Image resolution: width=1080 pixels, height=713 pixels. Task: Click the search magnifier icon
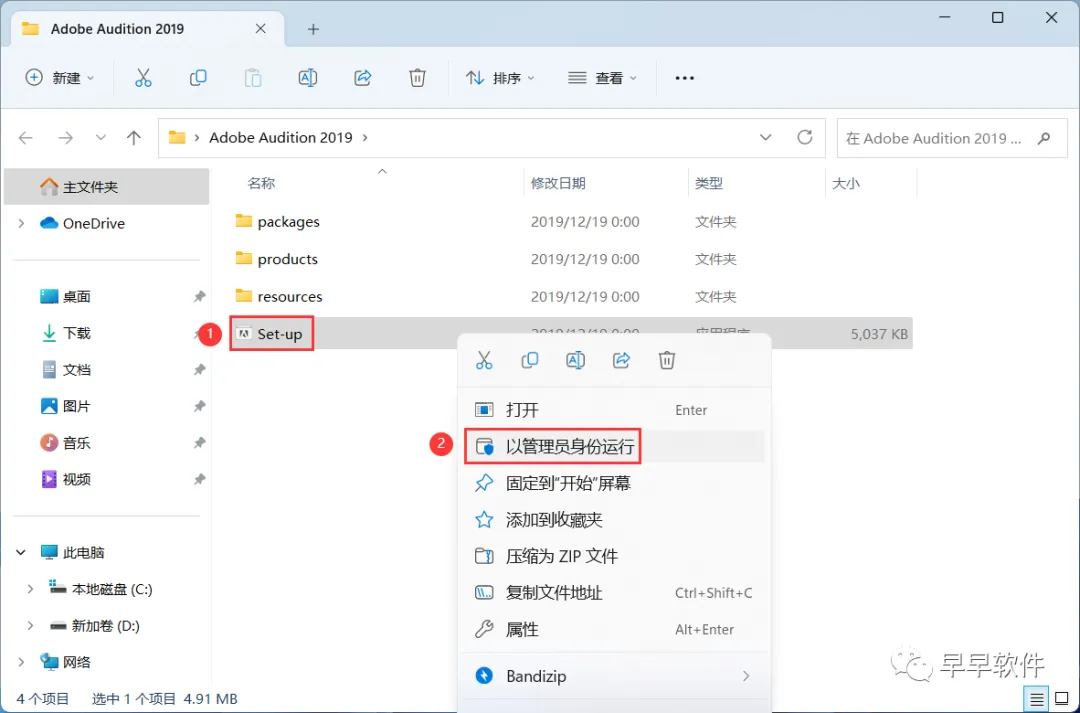point(1044,138)
